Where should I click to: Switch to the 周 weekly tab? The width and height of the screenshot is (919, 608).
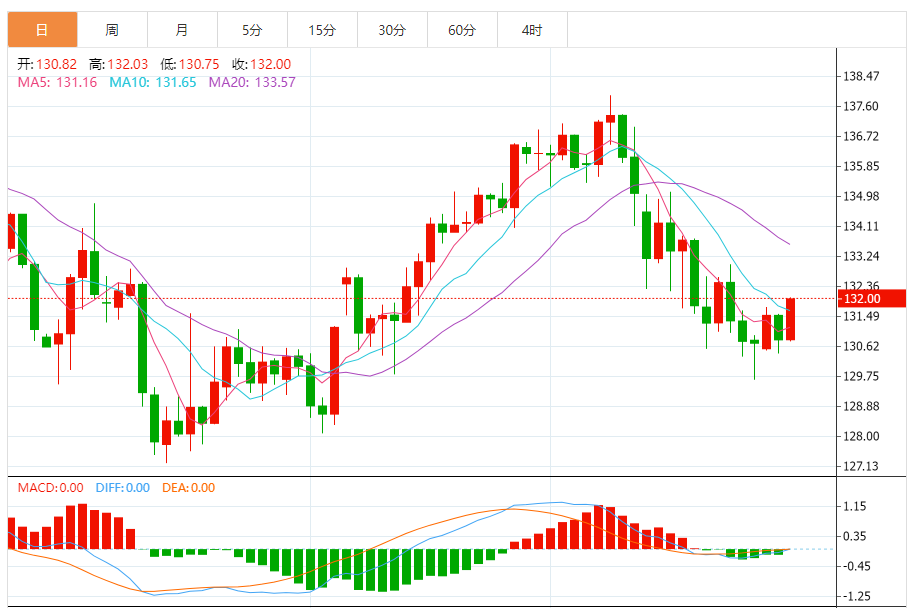click(x=112, y=30)
